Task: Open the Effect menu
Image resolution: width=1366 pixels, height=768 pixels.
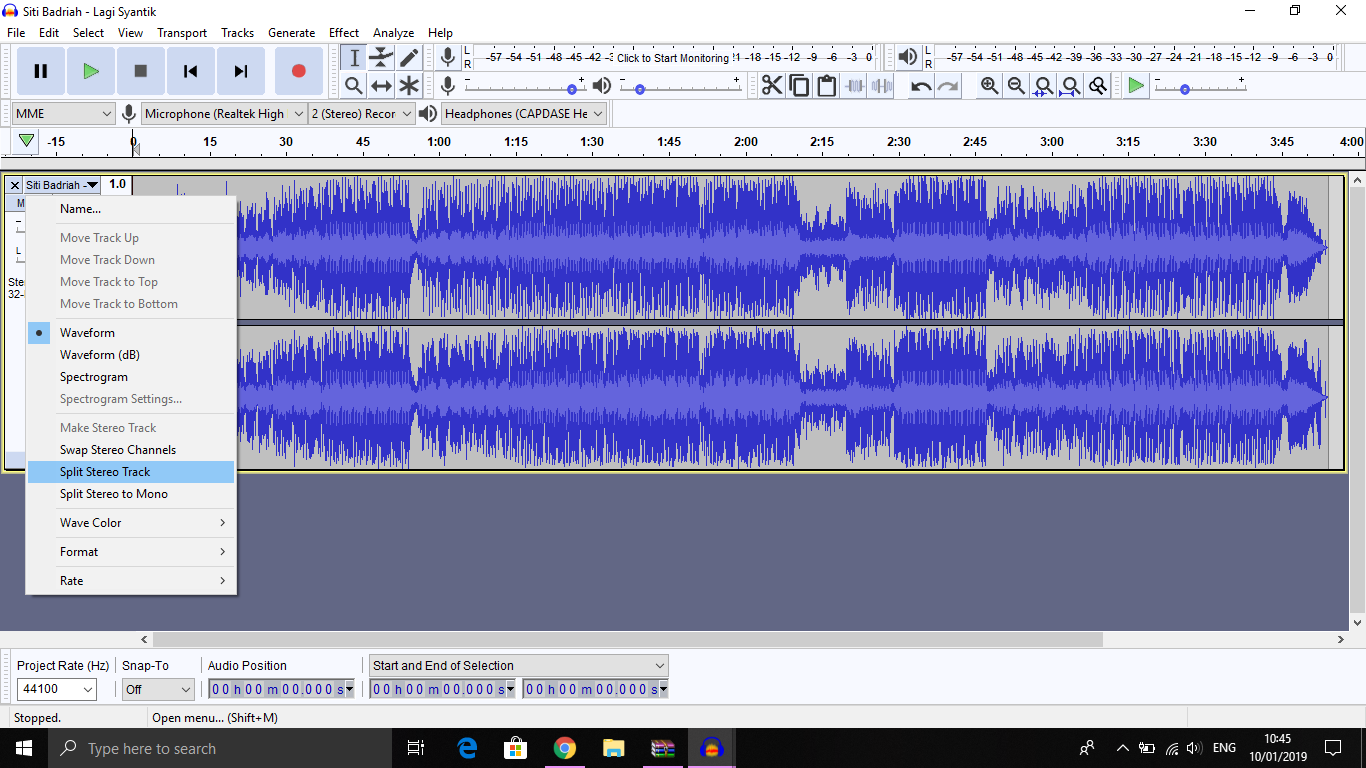Action: click(344, 33)
